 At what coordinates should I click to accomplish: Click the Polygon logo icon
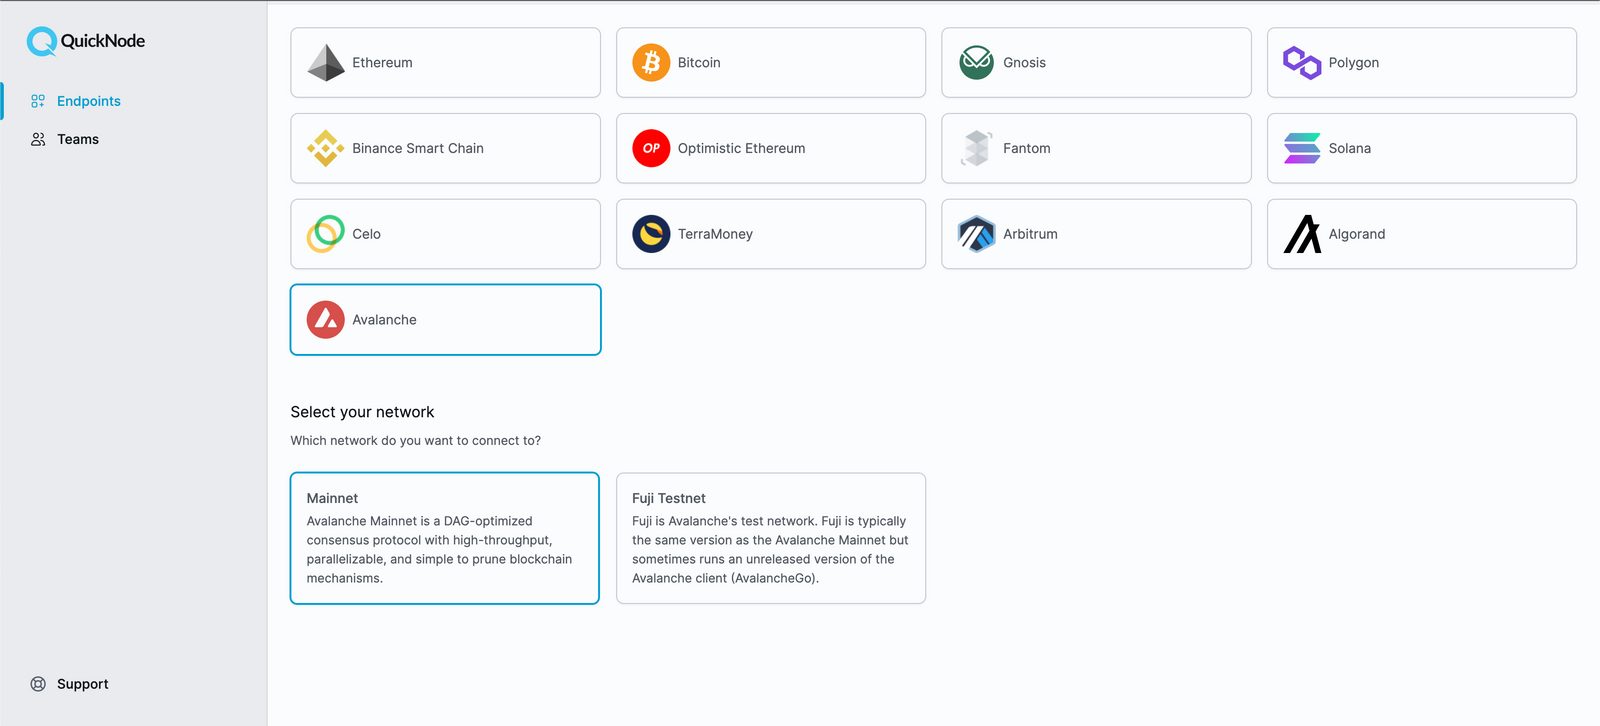click(1301, 62)
